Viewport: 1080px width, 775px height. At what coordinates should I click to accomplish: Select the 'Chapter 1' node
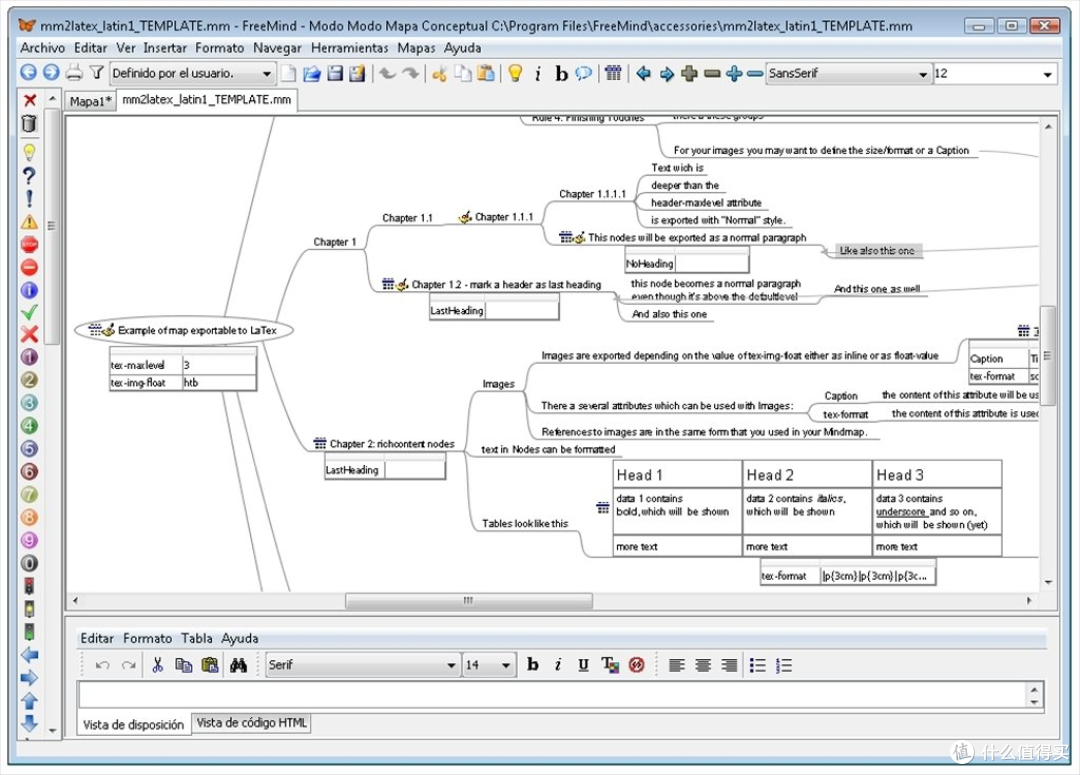coord(335,242)
